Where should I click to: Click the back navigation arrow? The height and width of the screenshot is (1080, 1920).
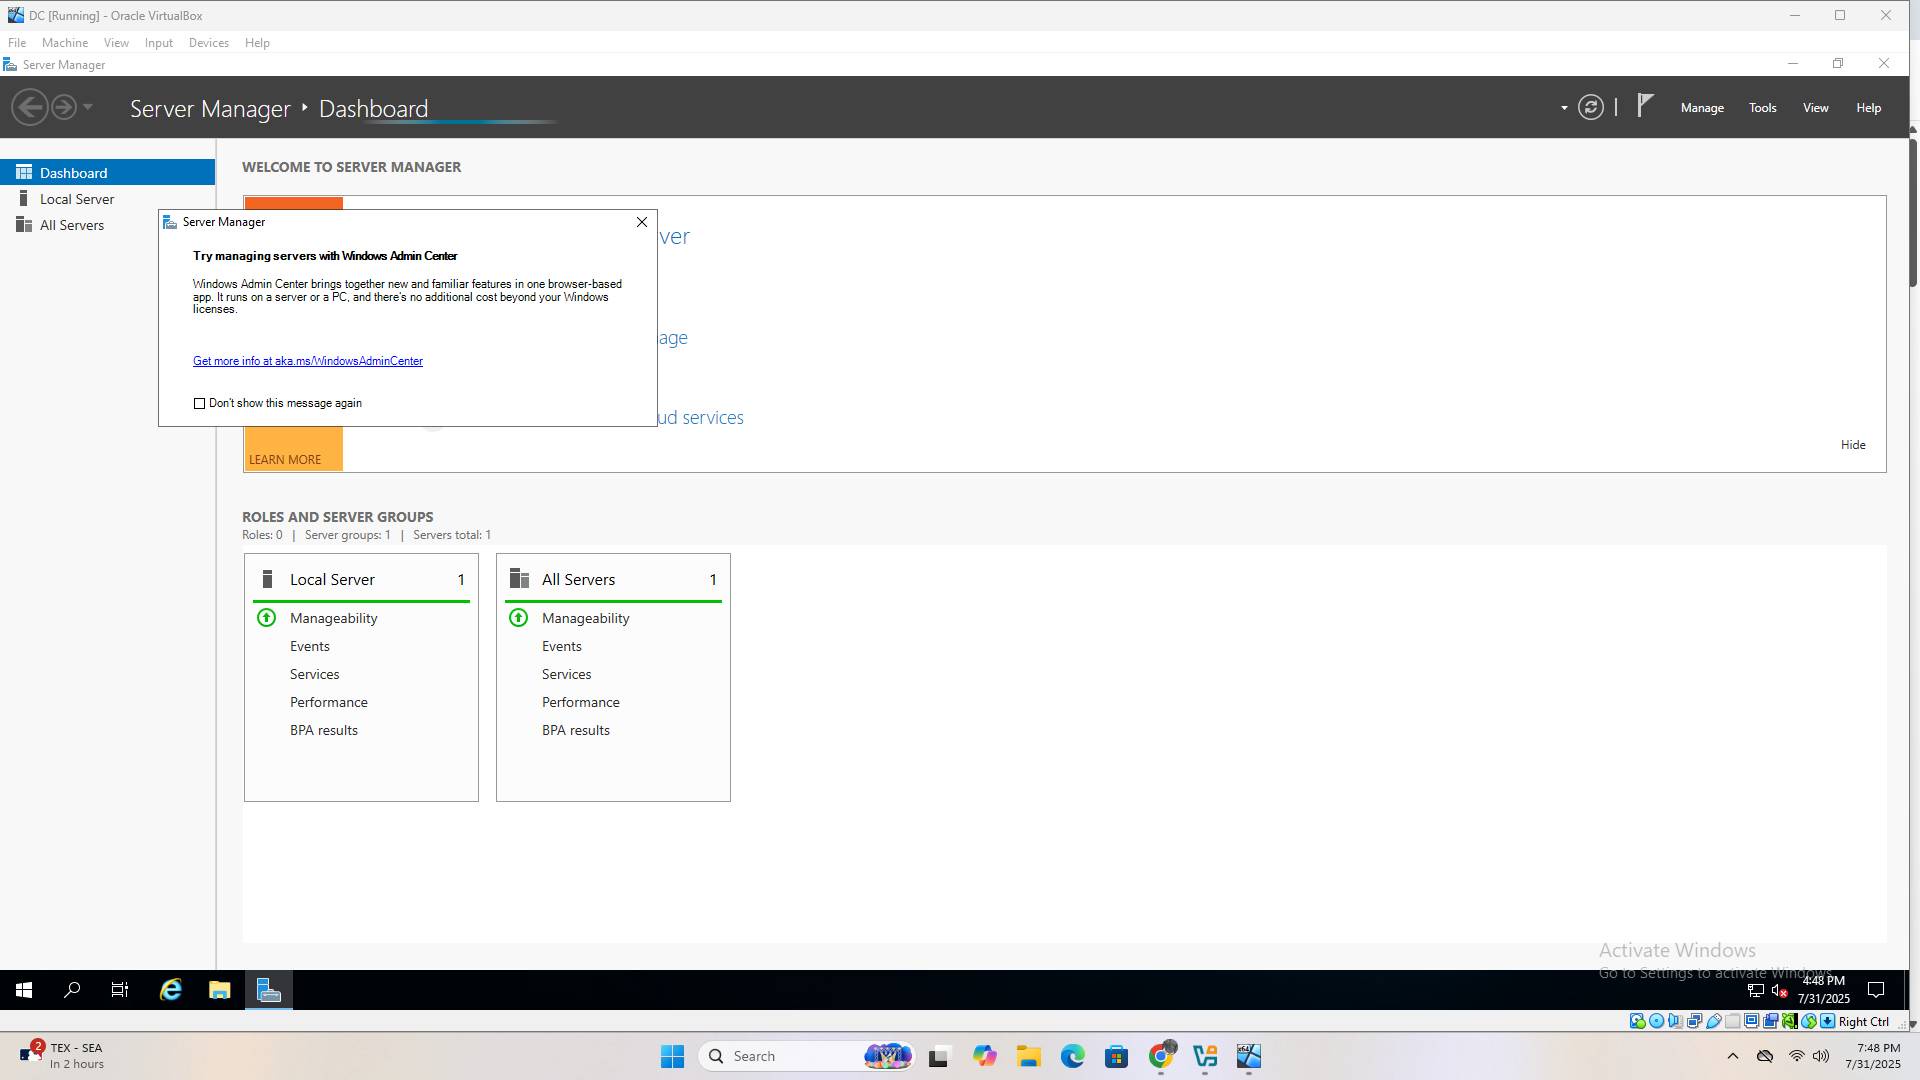coord(30,107)
